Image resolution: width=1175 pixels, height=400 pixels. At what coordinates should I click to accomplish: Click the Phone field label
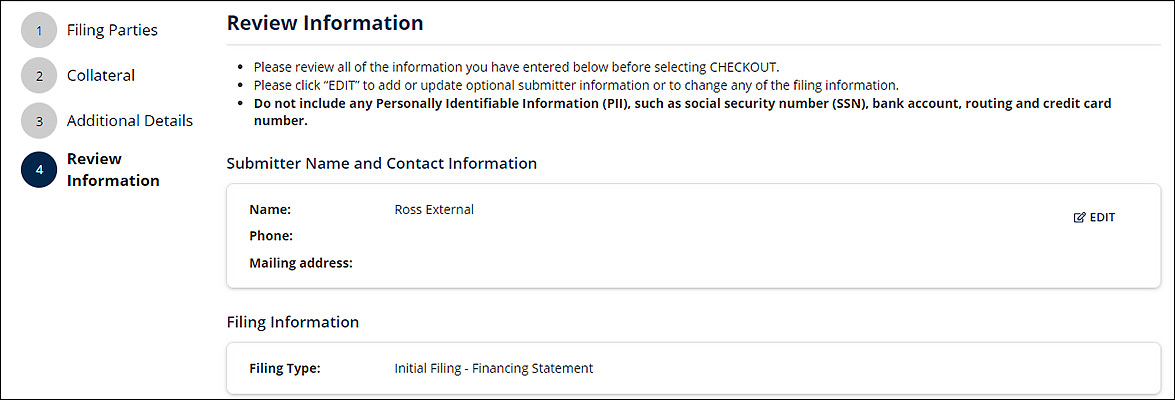[271, 236]
